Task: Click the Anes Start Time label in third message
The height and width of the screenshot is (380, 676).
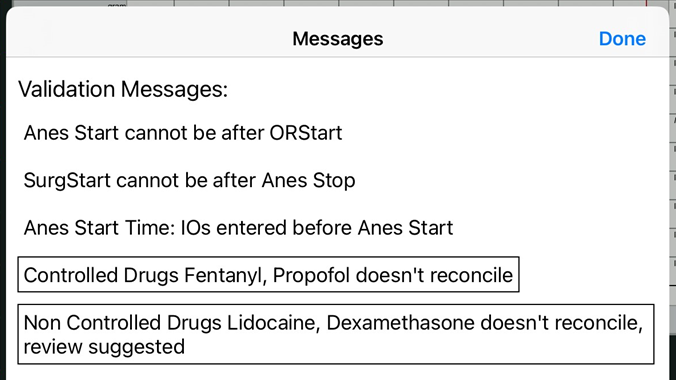Action: [x=99, y=228]
